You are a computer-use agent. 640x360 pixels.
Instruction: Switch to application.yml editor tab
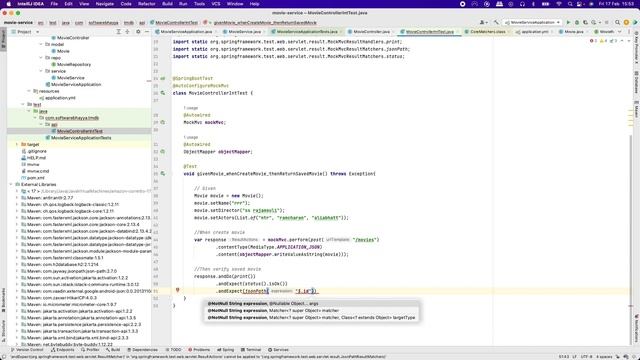[534, 31]
